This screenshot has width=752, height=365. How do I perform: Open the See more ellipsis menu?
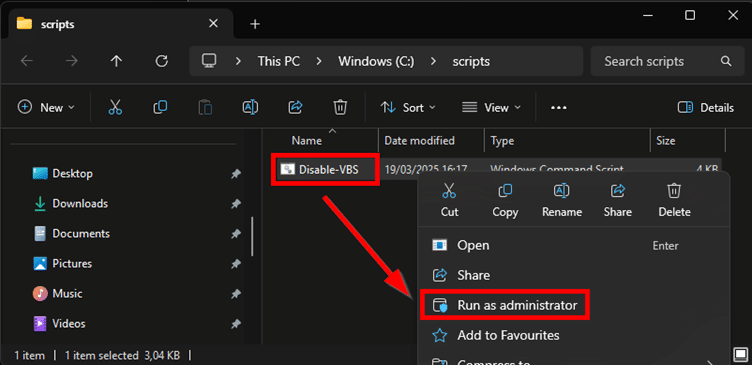point(559,108)
